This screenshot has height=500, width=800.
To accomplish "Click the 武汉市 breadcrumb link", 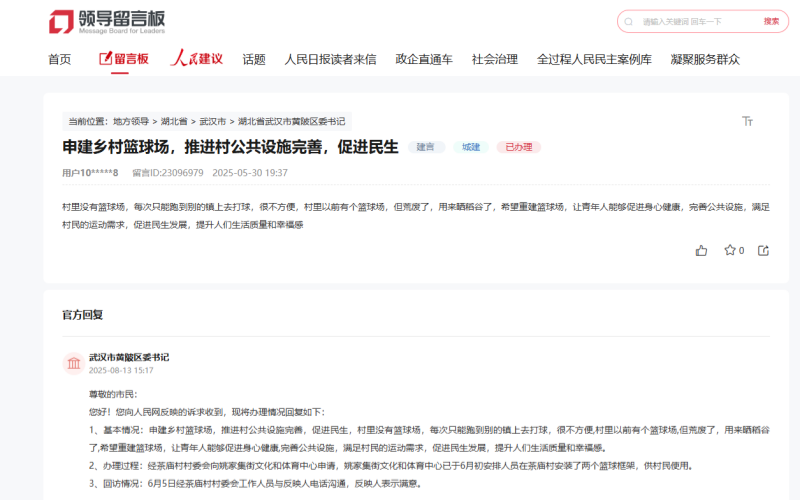I will click(213, 121).
